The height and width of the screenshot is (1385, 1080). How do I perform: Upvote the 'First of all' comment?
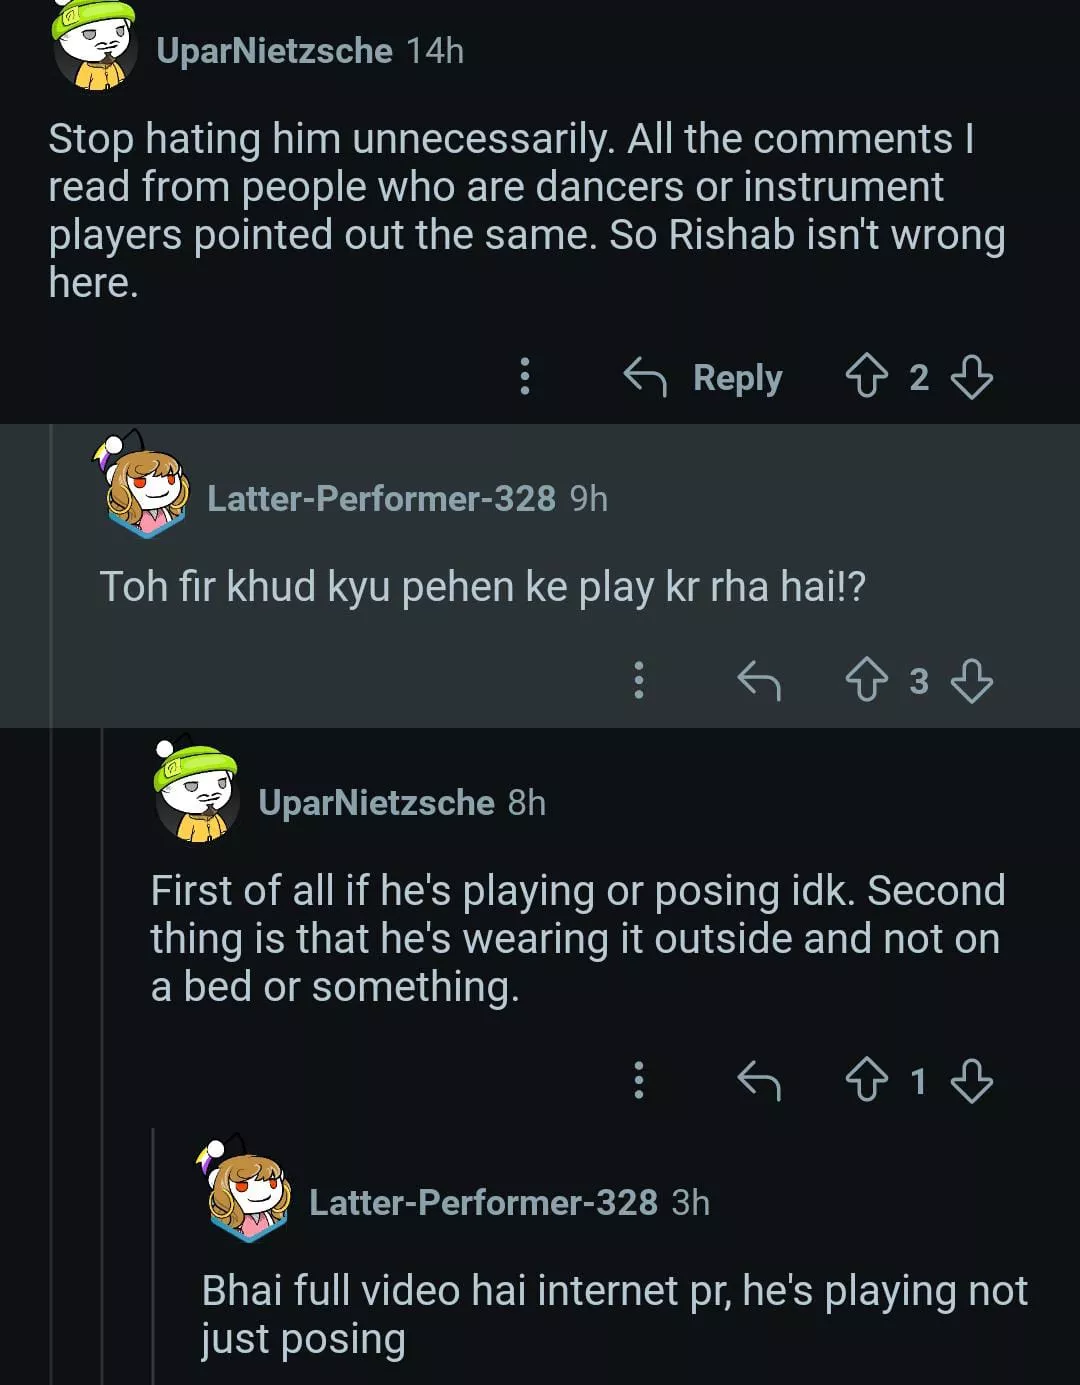[866, 1080]
